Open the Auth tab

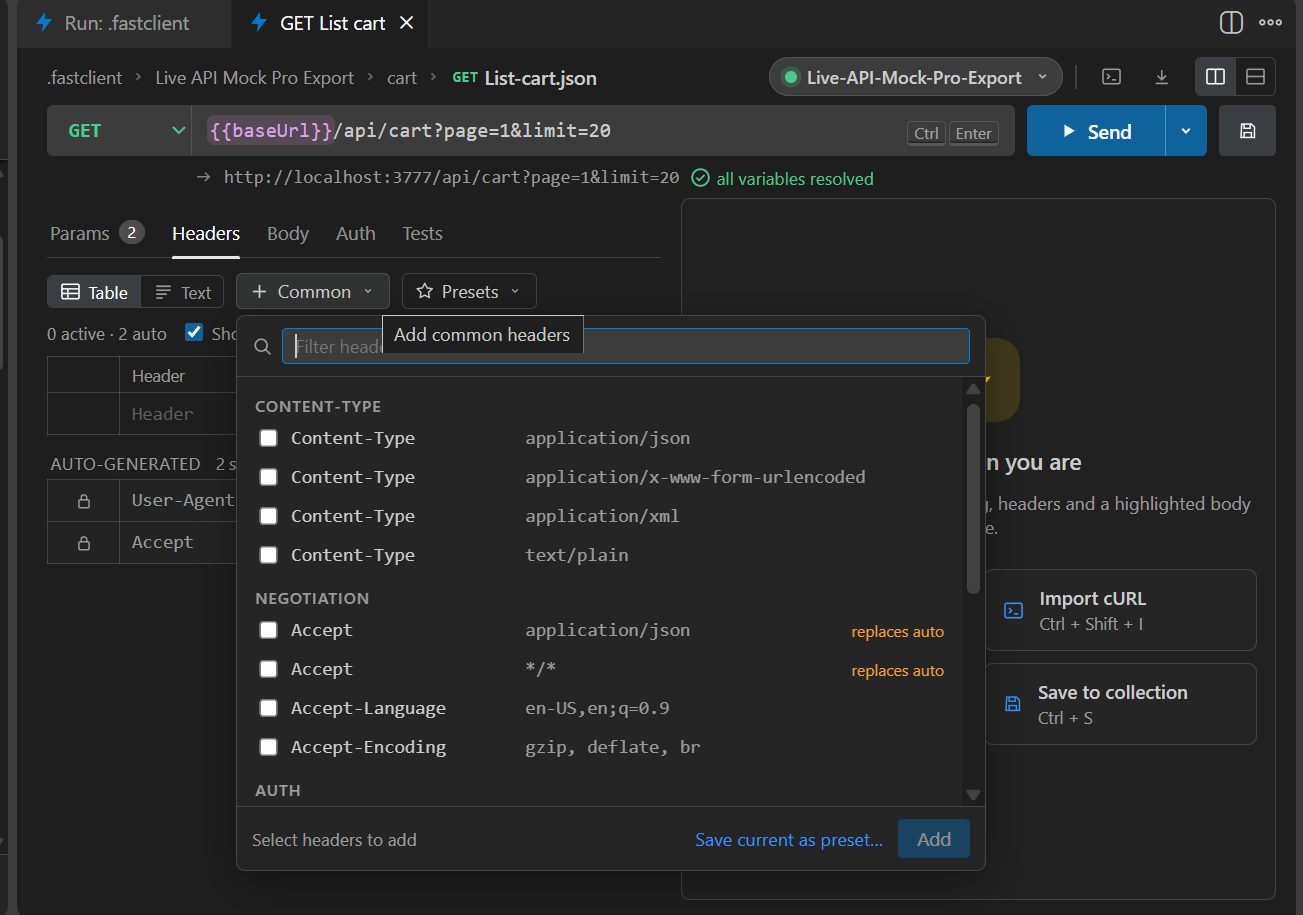pyautogui.click(x=356, y=233)
